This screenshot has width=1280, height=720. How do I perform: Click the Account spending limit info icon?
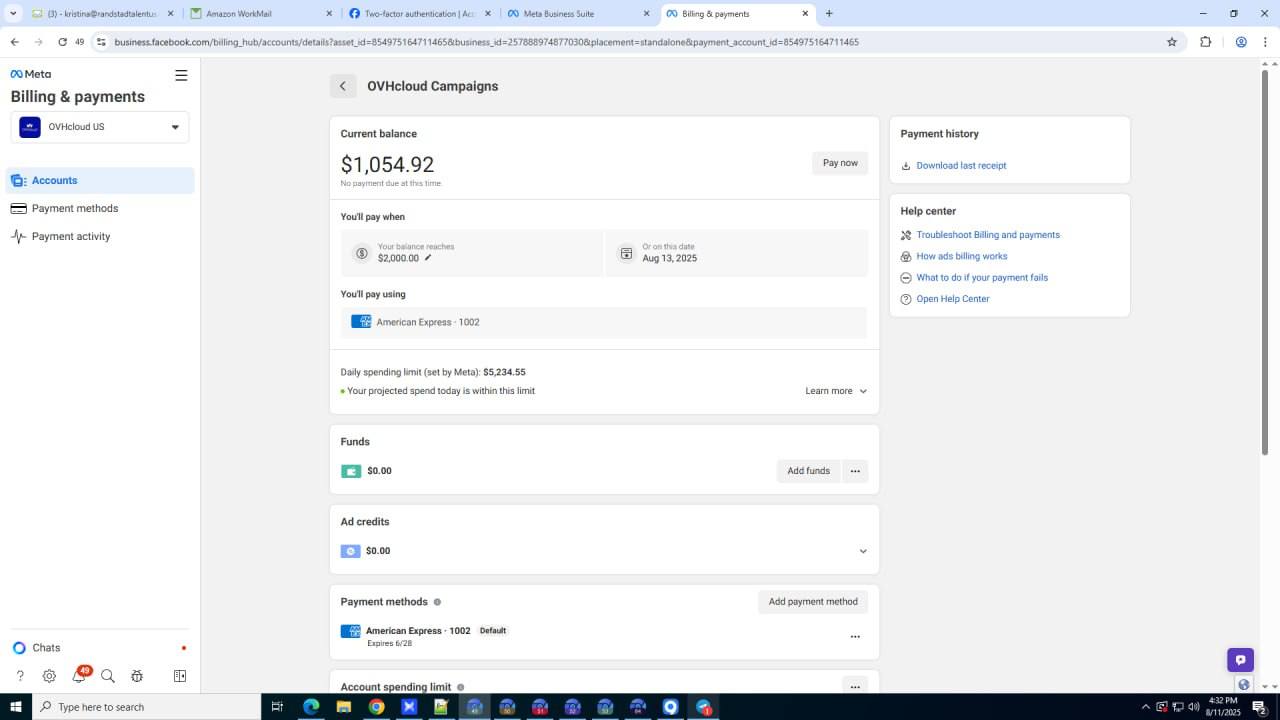click(461, 687)
